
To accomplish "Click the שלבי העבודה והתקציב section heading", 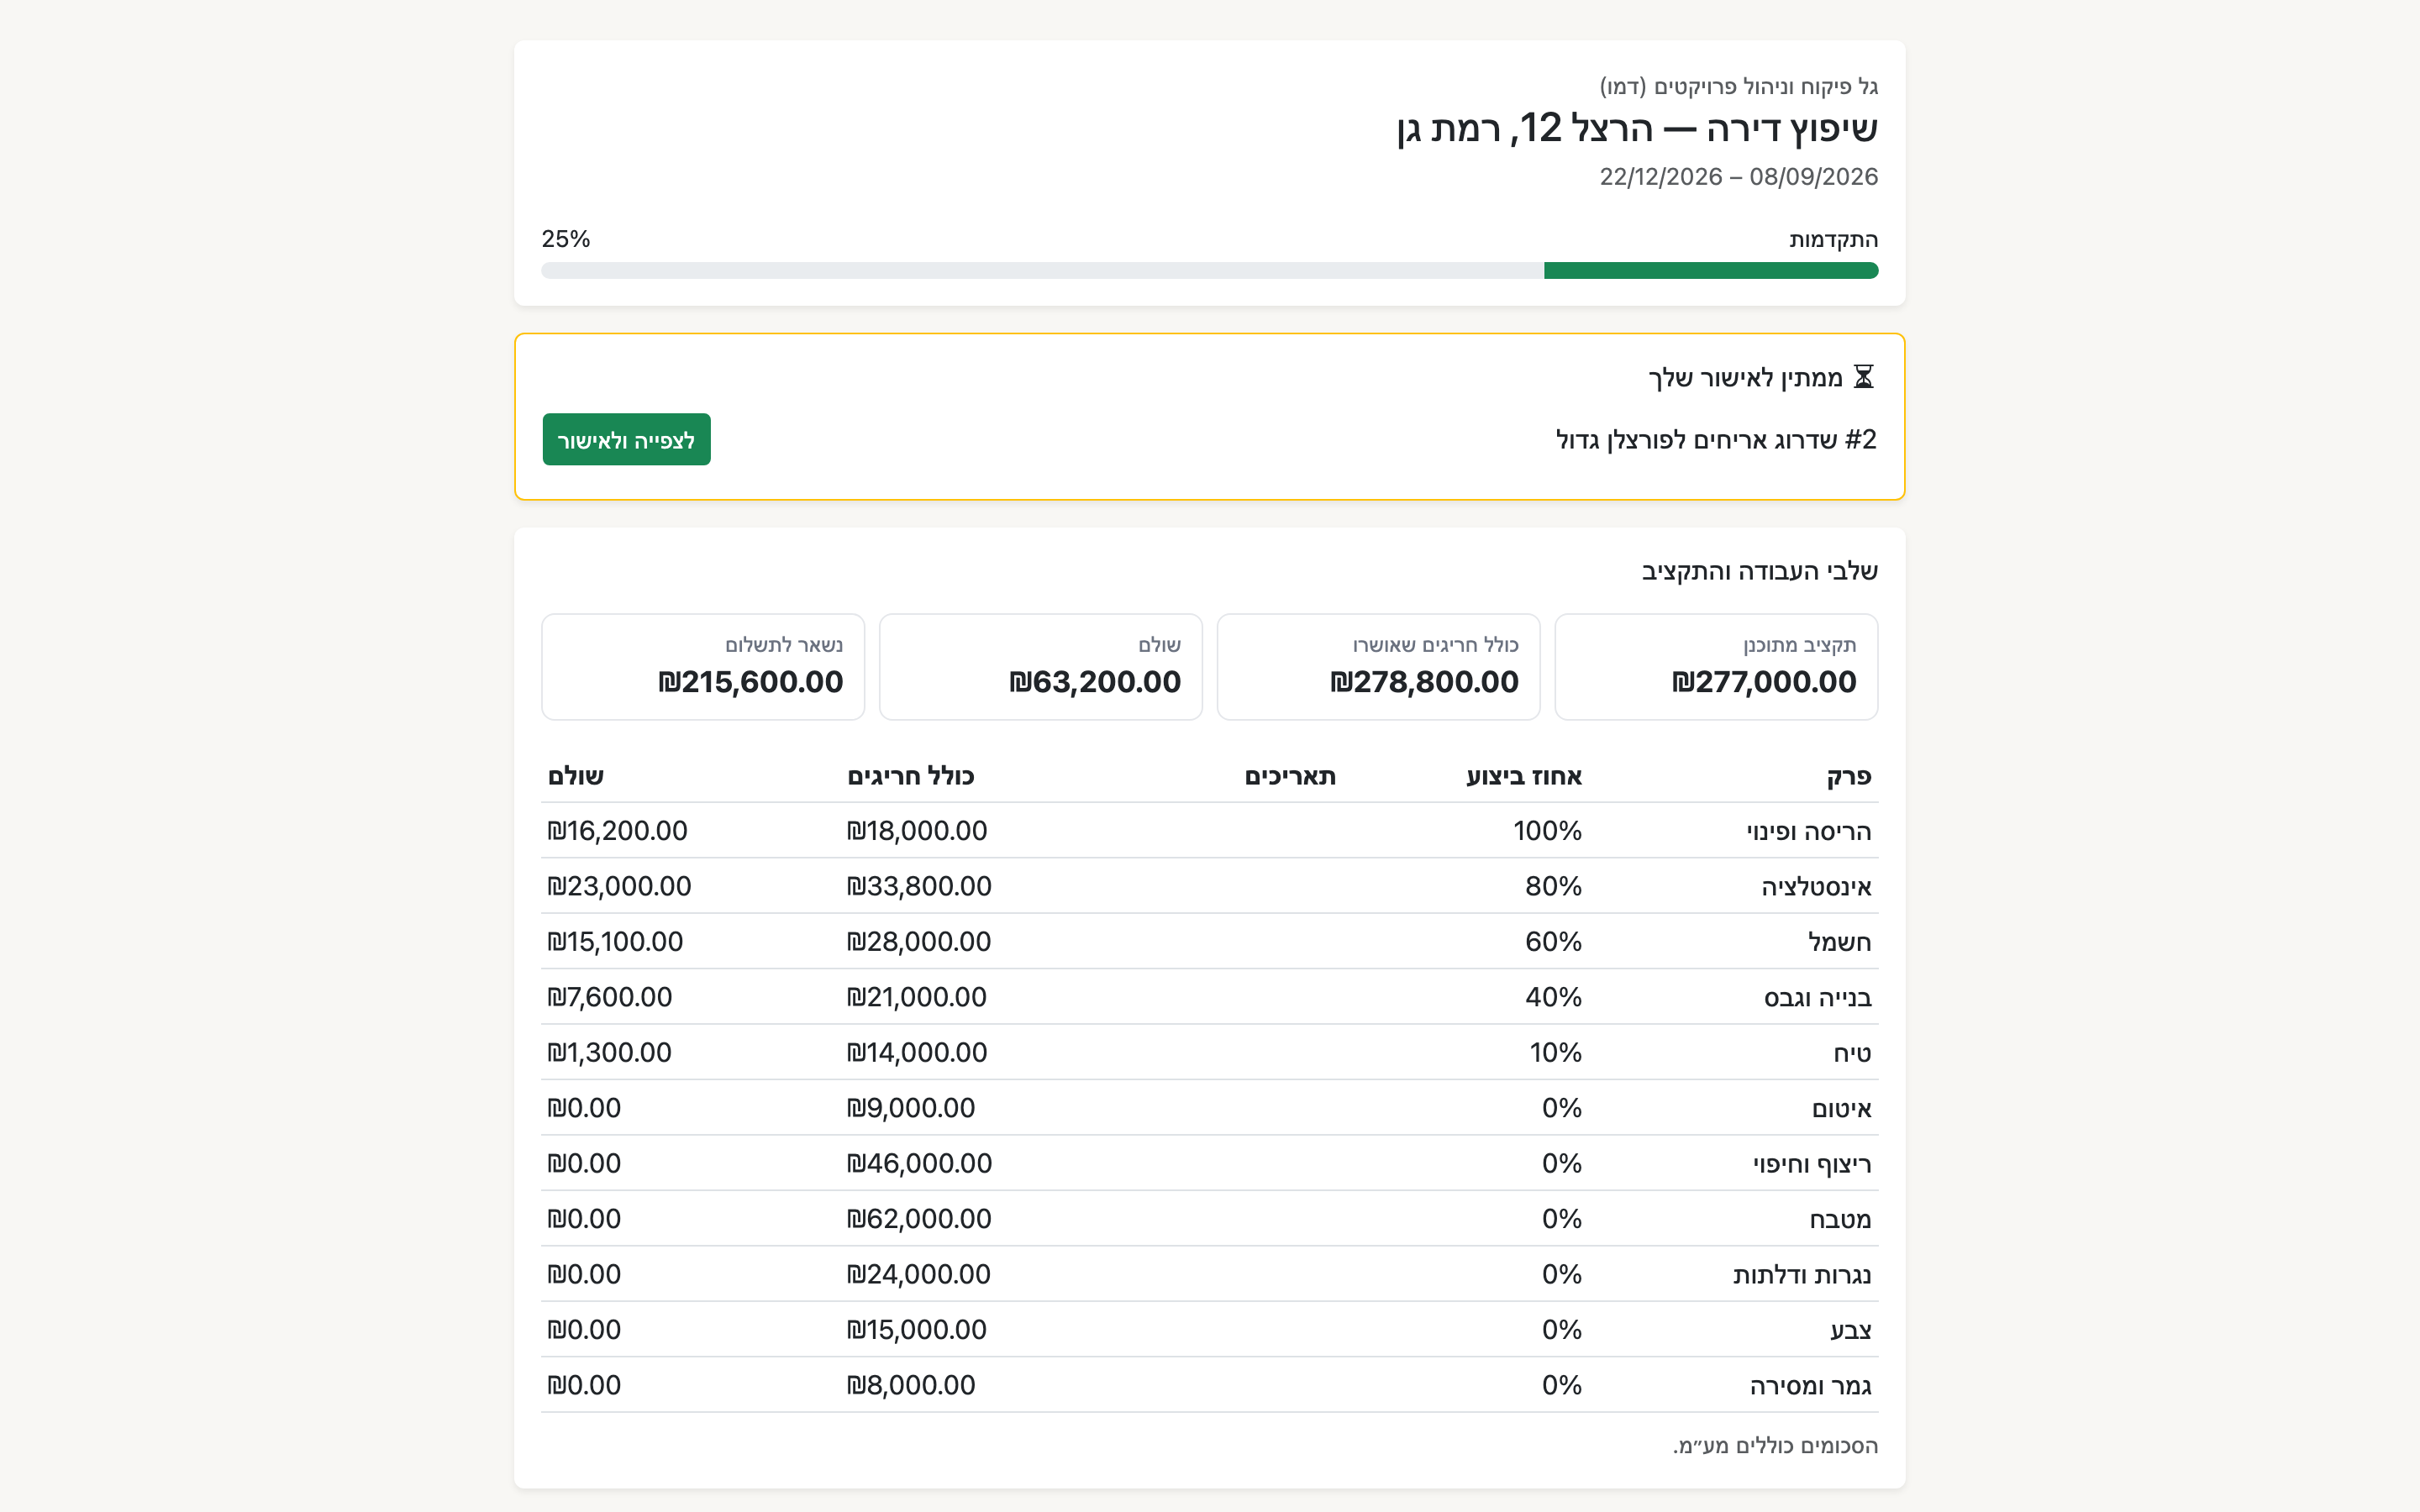I will pos(1759,571).
